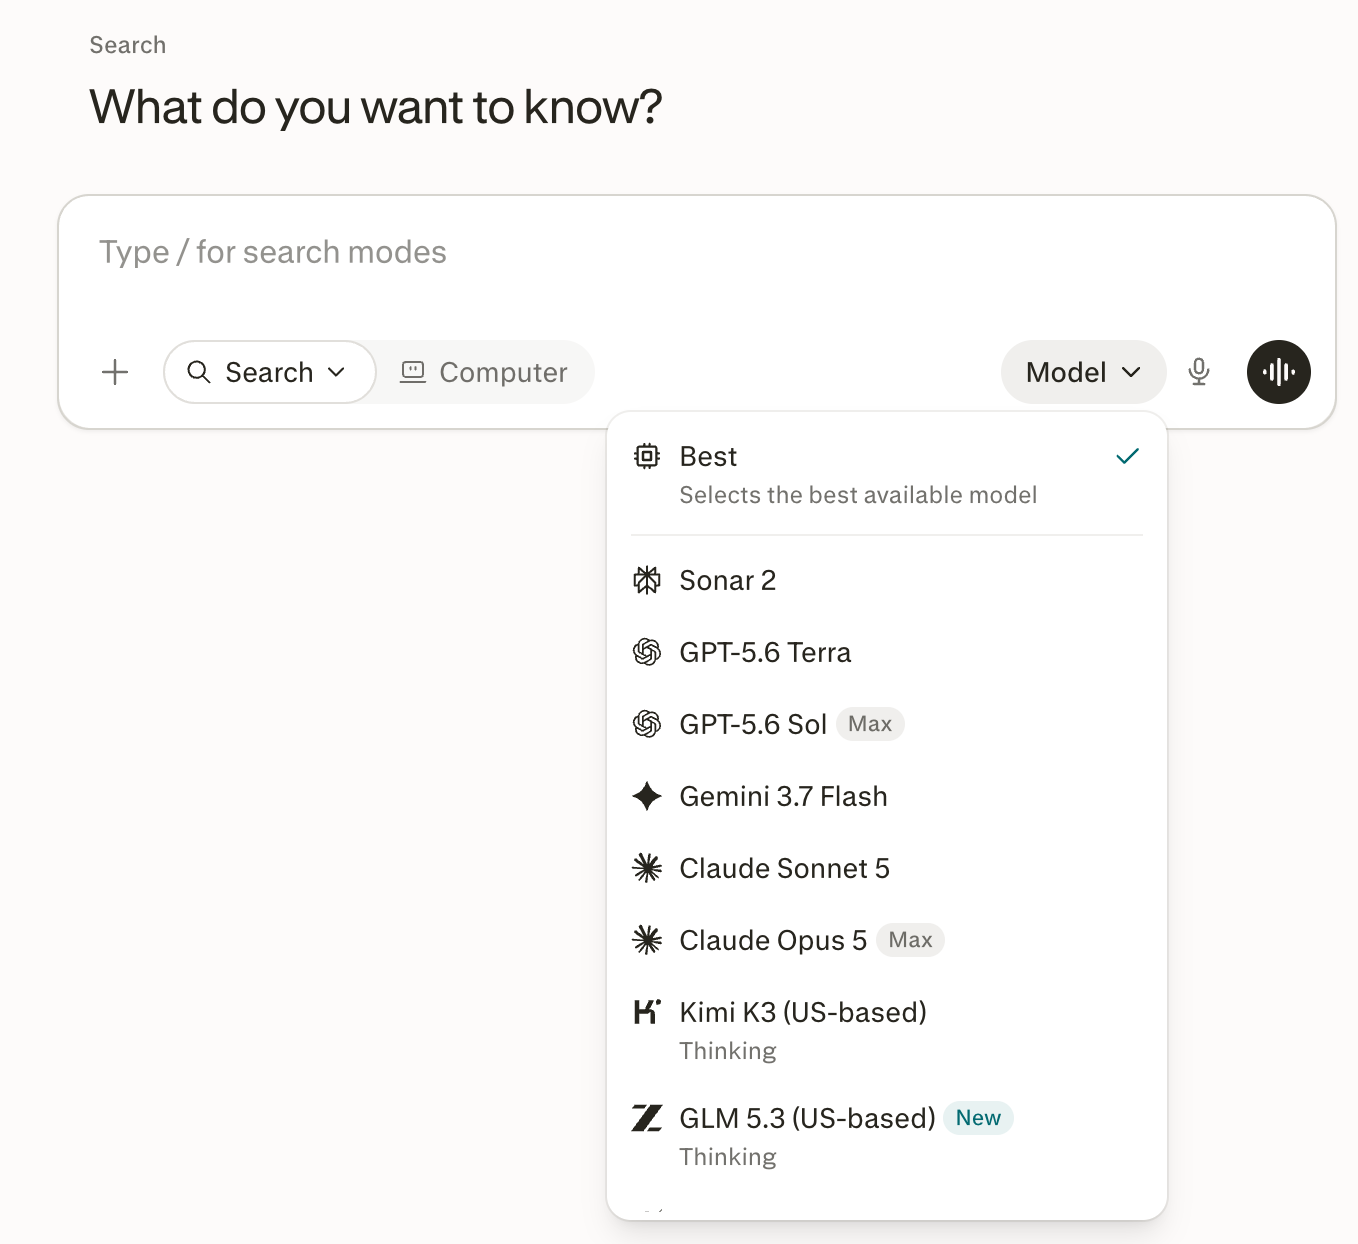
Task: Select the Search mode pill
Action: (x=270, y=372)
